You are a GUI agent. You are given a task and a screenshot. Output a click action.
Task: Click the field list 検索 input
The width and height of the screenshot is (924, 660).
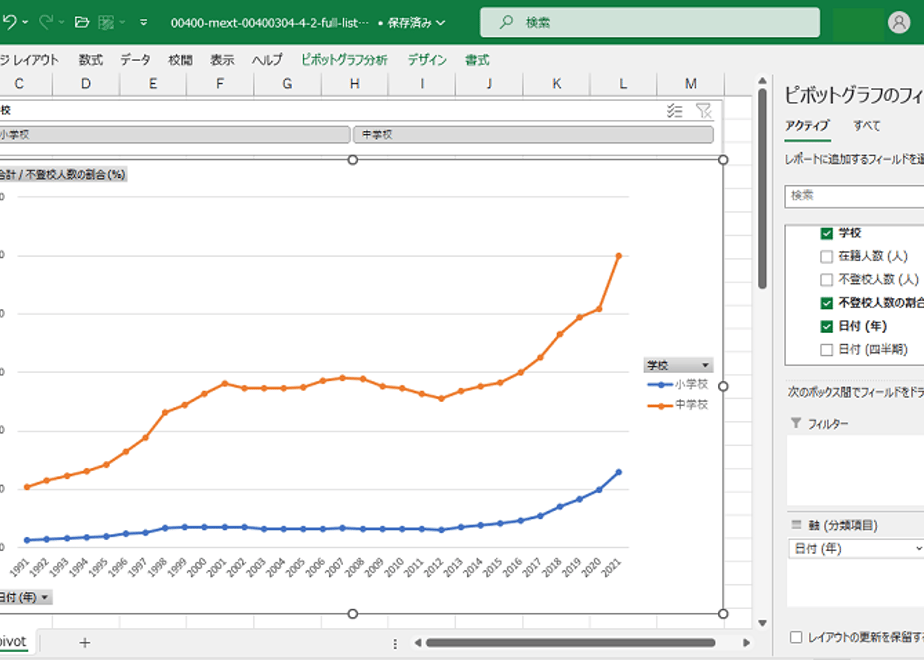854,196
